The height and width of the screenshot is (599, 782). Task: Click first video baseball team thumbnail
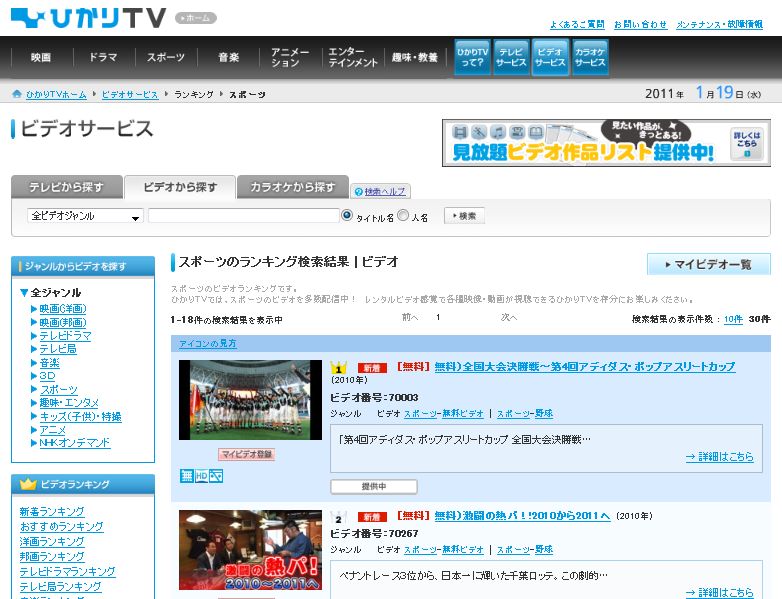pyautogui.click(x=250, y=400)
